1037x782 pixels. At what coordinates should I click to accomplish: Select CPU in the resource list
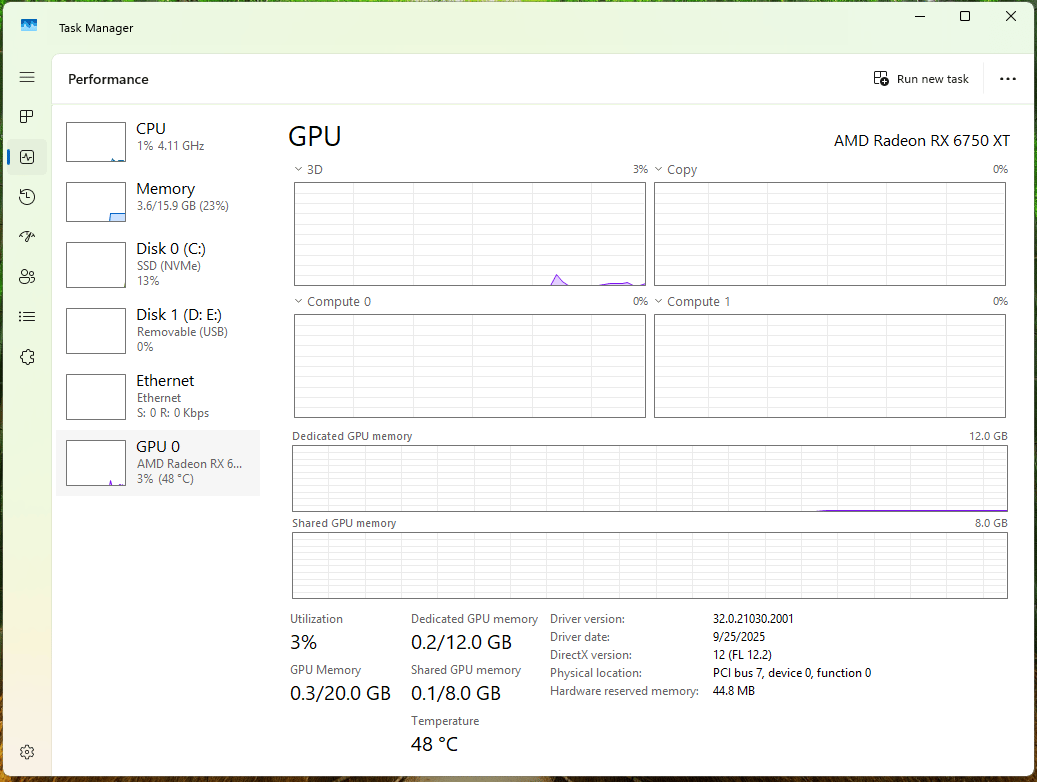(x=158, y=142)
